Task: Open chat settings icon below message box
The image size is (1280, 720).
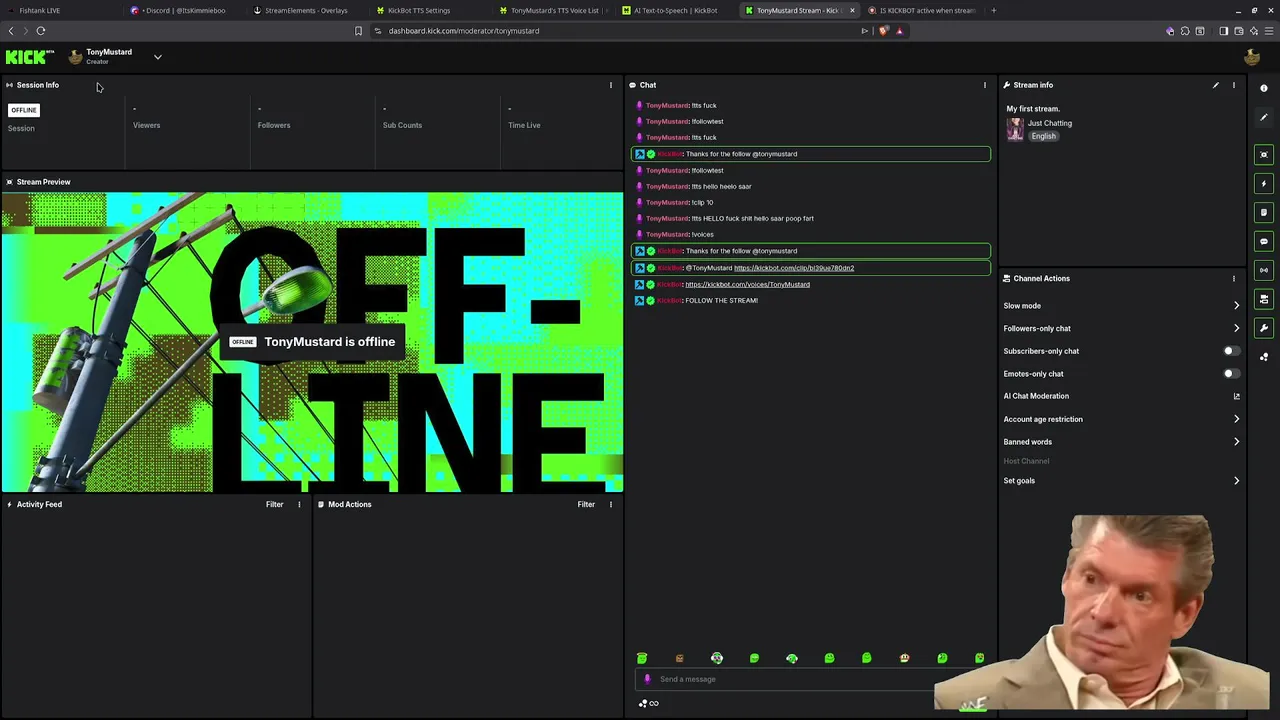Action: coord(643,703)
